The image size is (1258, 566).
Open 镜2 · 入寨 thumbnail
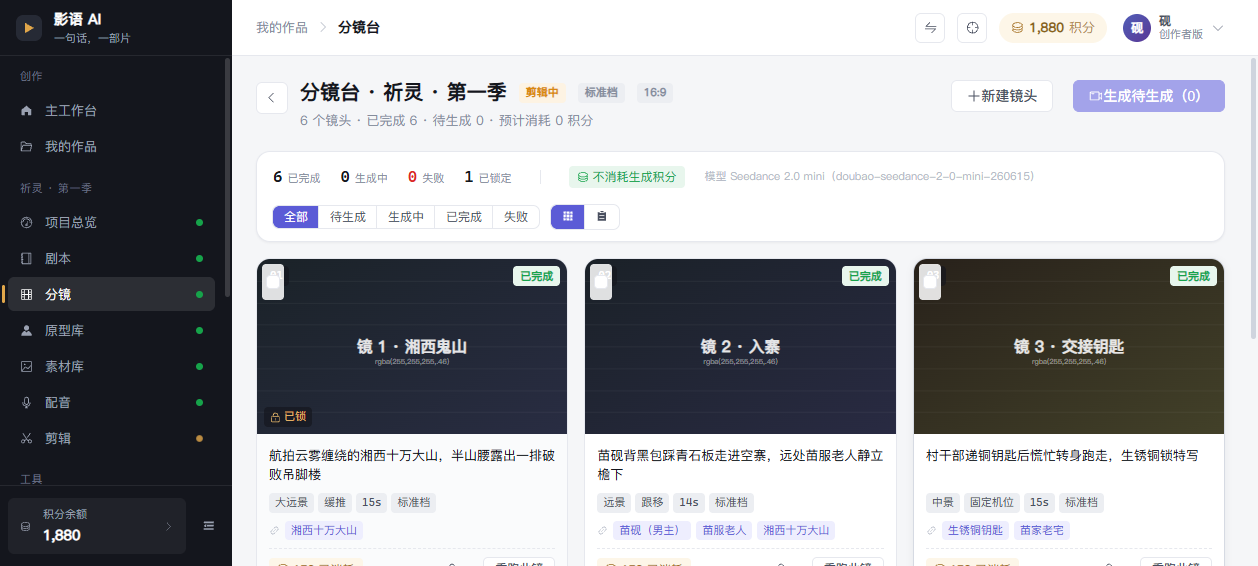coord(740,347)
